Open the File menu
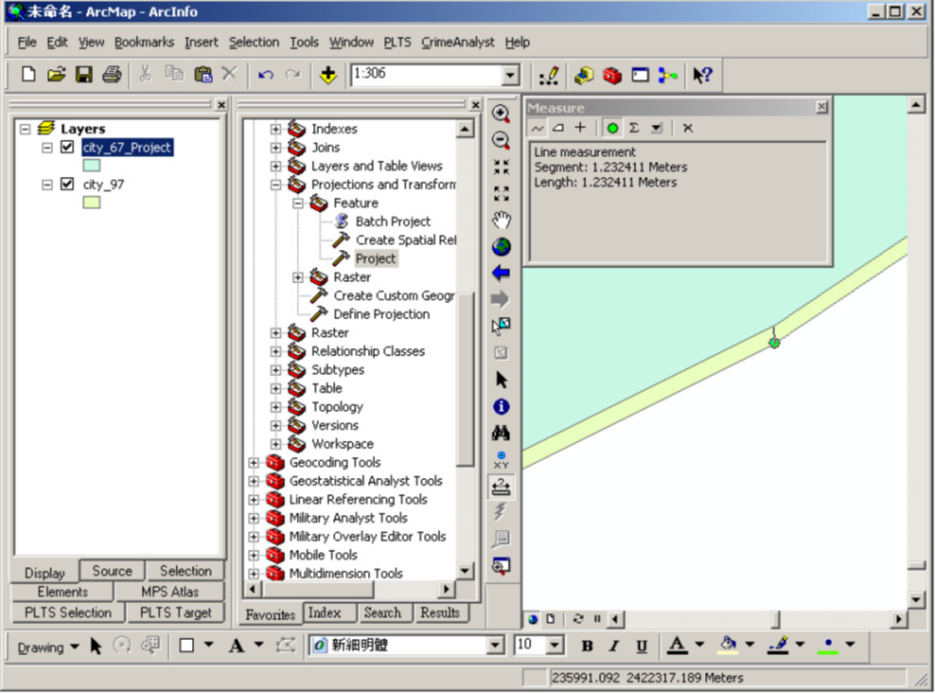 click(x=27, y=42)
